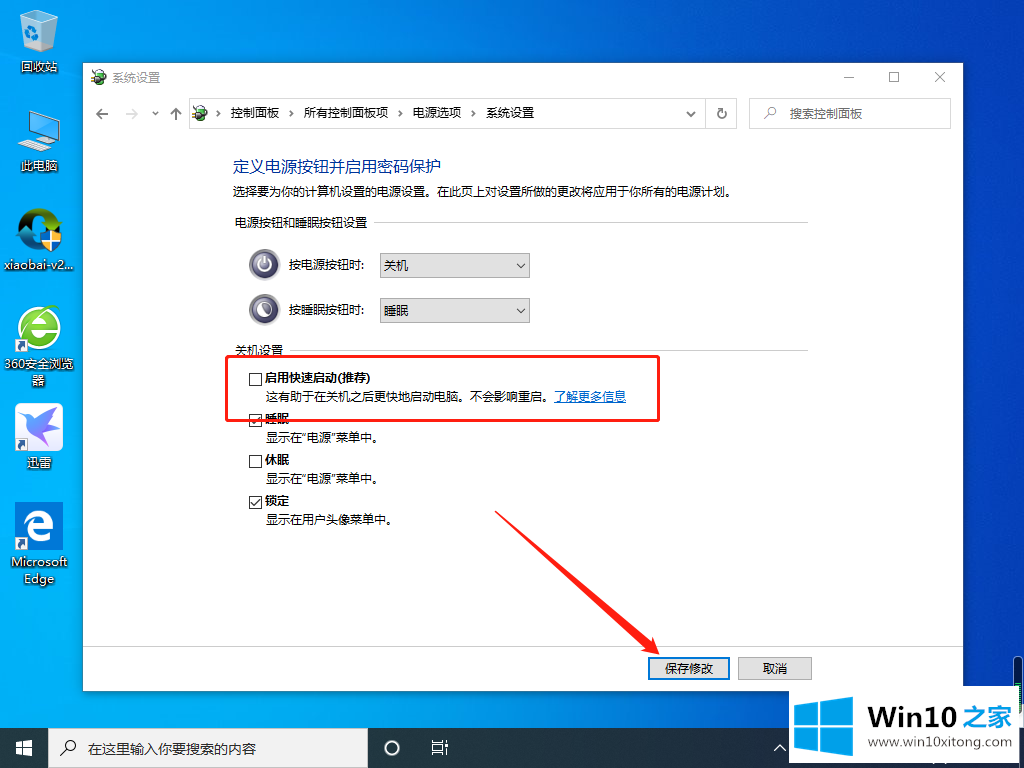Uncheck the 锁定 checkbox

click(255, 502)
